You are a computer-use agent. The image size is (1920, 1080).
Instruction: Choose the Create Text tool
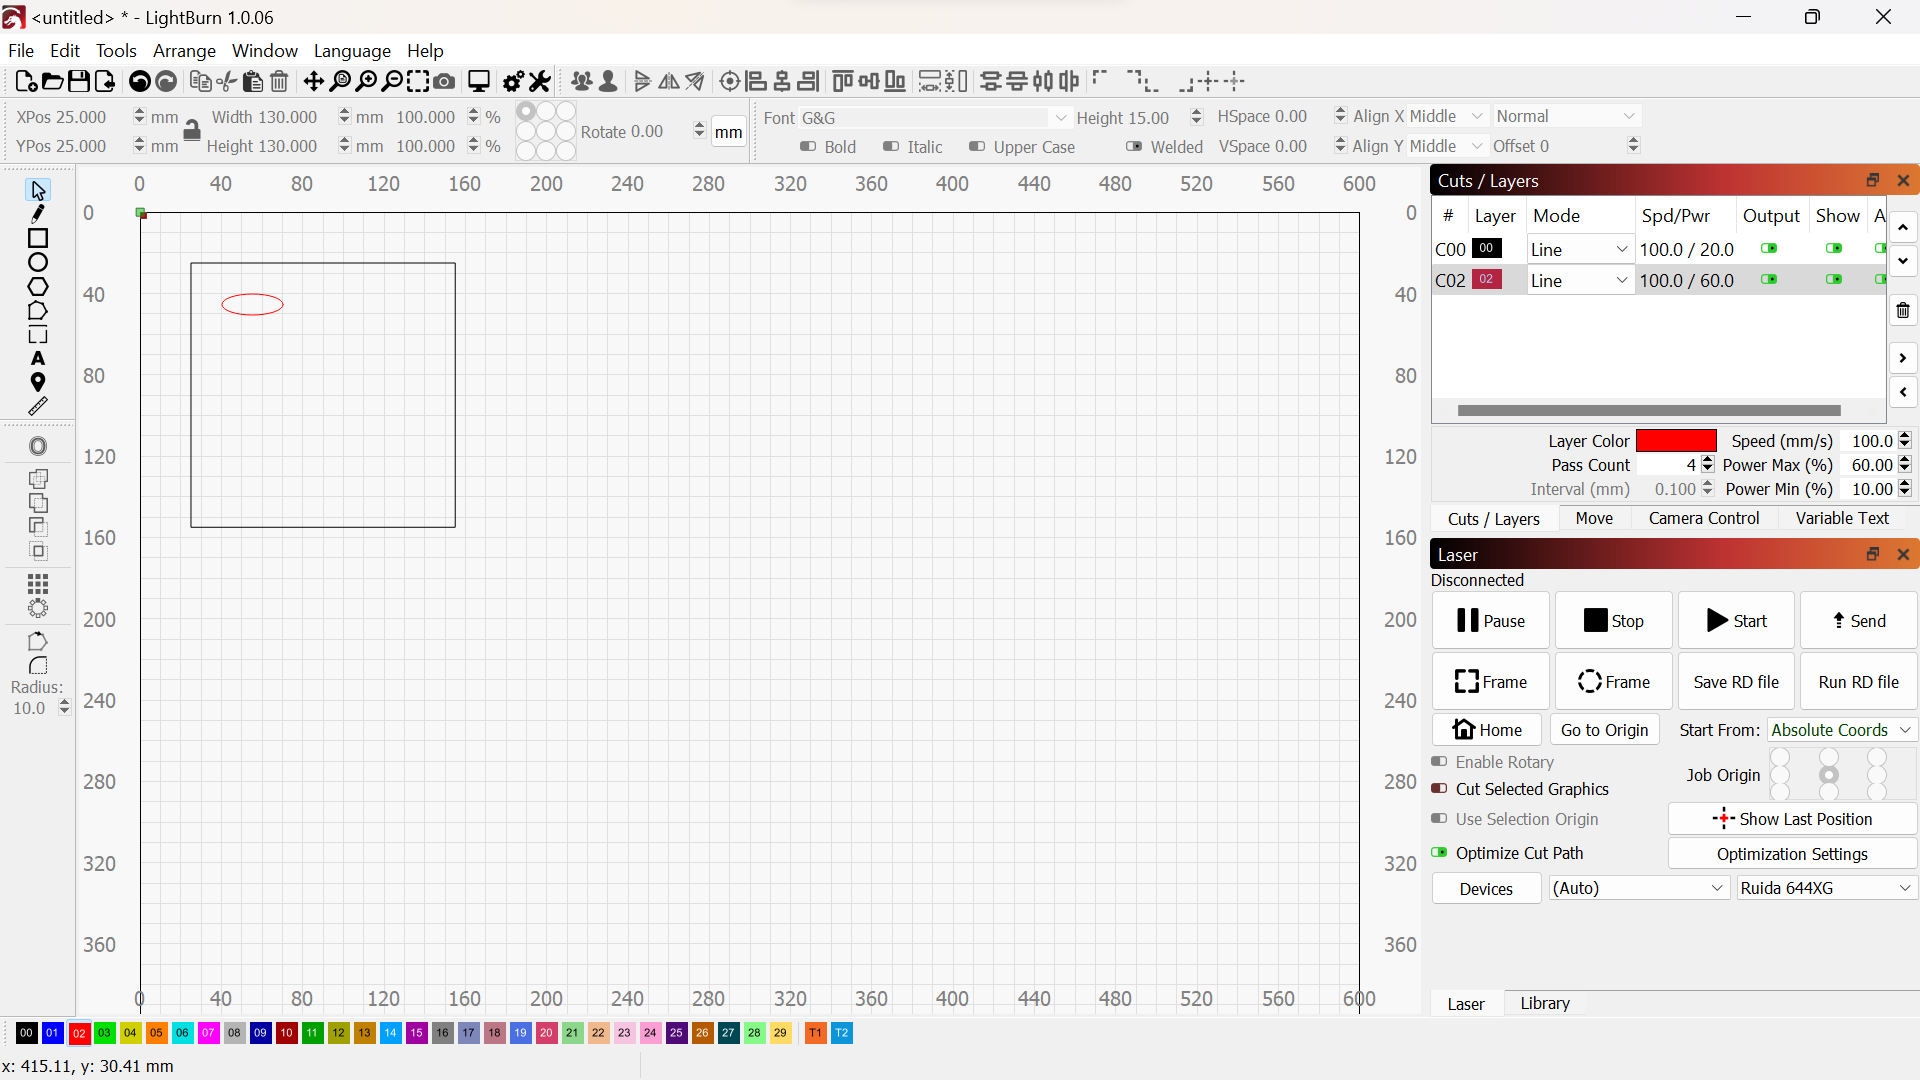pos(38,359)
